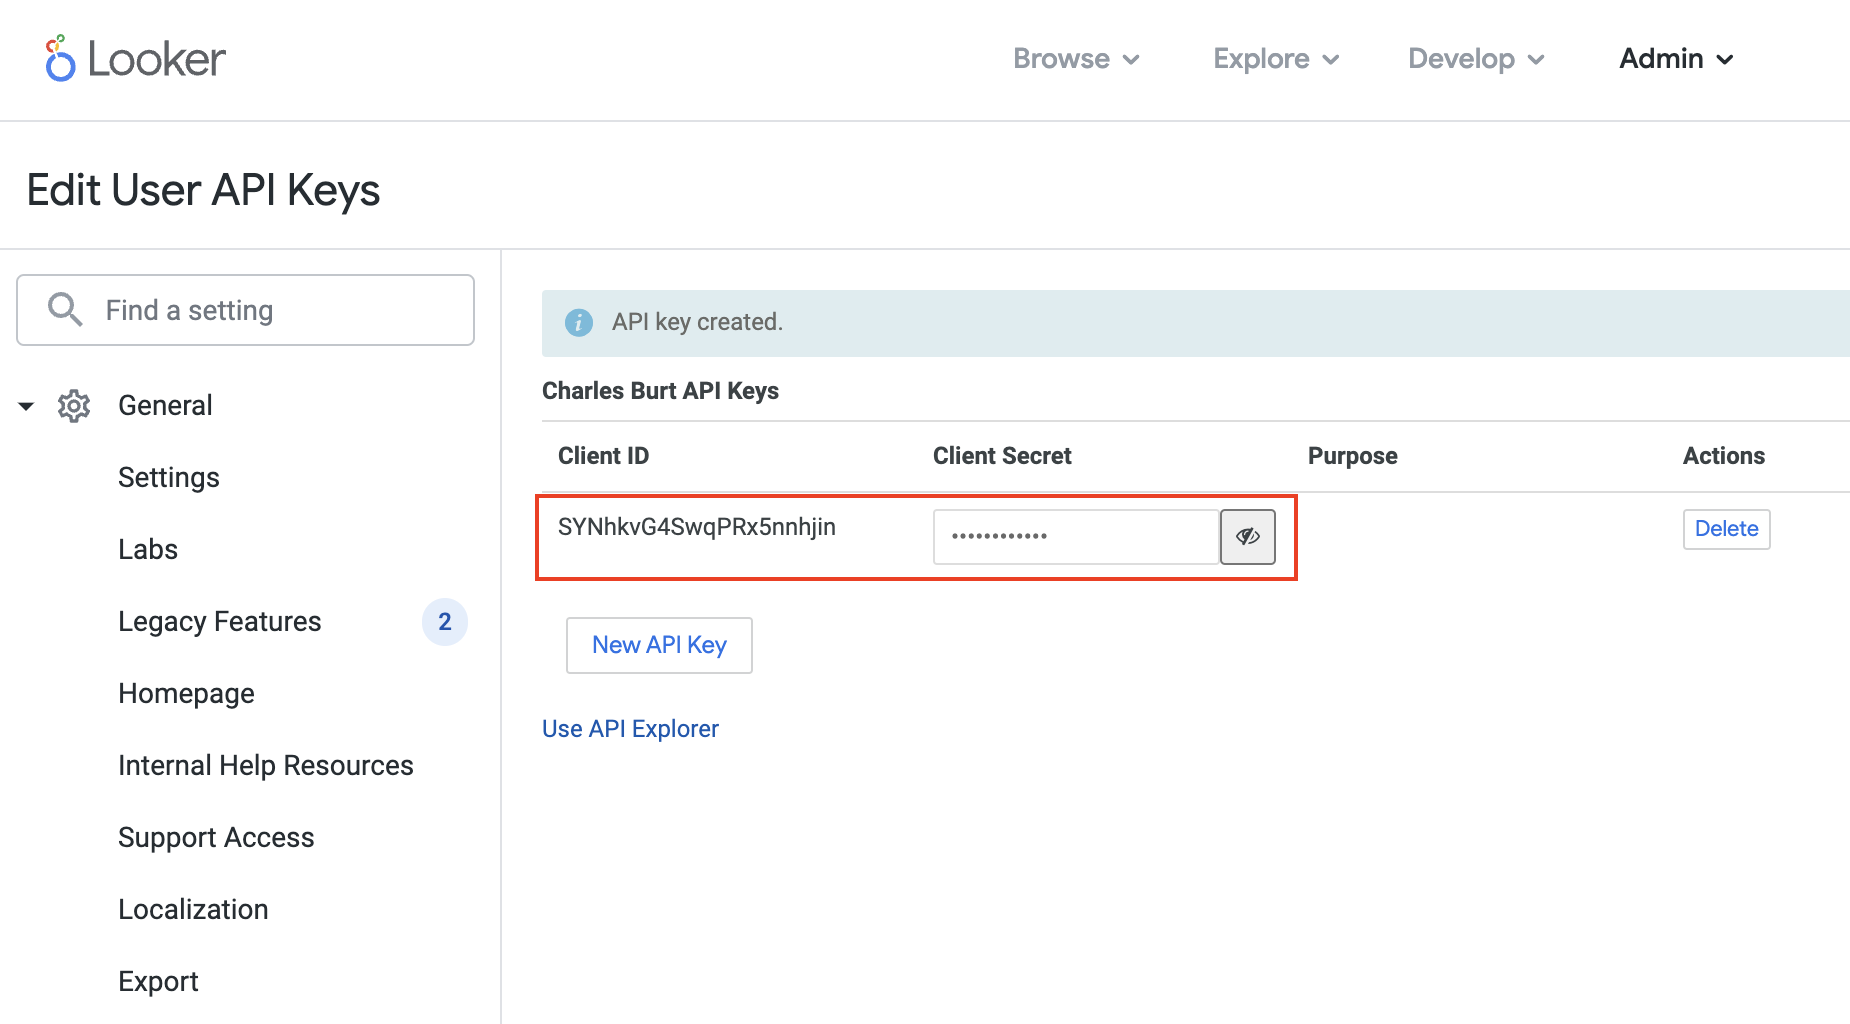Open the Explore dropdown menu

1276,59
